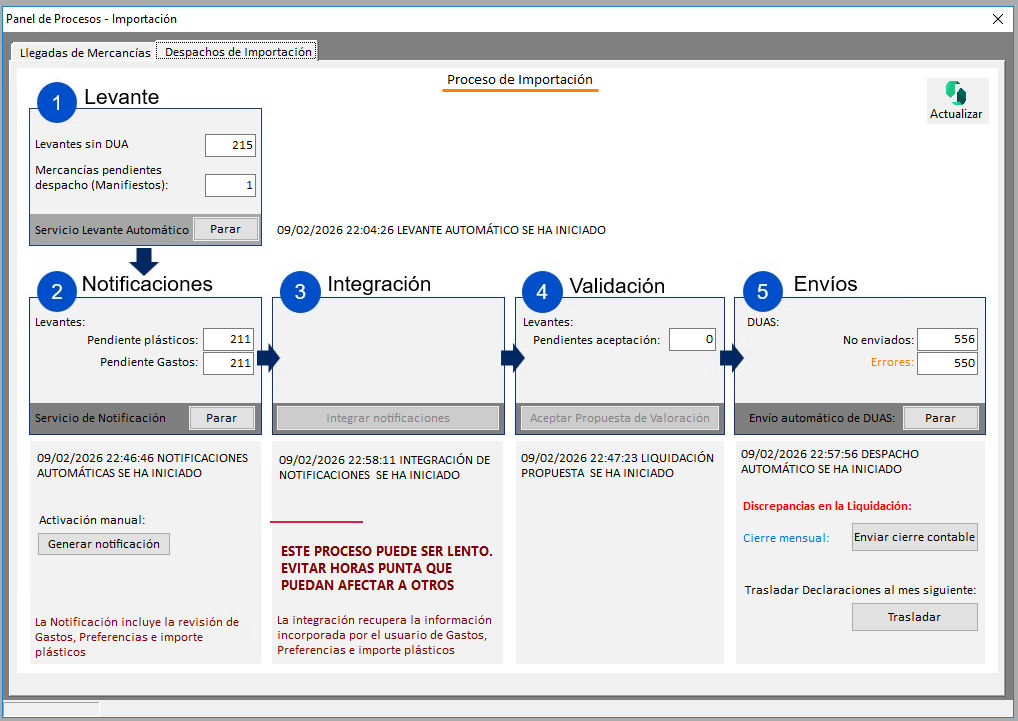This screenshot has width=1018, height=721.
Task: Click Enviar cierre contable button
Action: [914, 537]
